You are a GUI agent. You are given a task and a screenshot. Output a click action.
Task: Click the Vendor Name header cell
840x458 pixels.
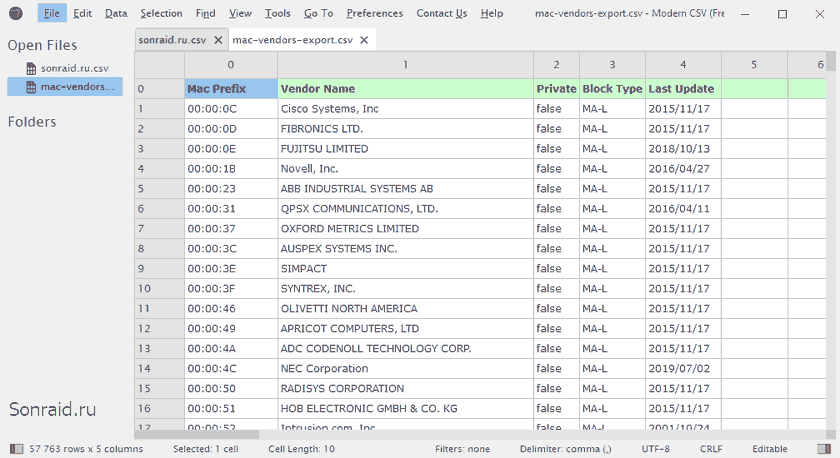[x=406, y=89]
